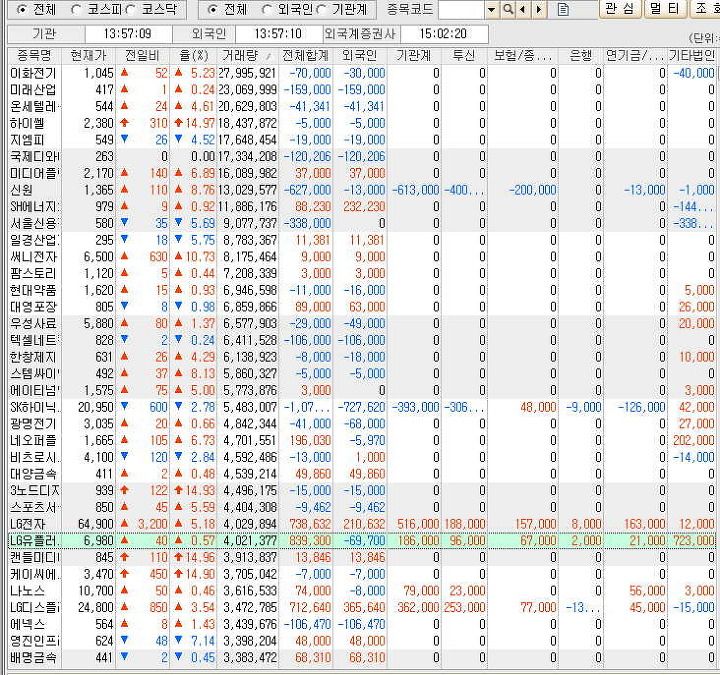
Task: Select the SK하이닉스 stock row name
Action: pyautogui.click(x=34, y=407)
